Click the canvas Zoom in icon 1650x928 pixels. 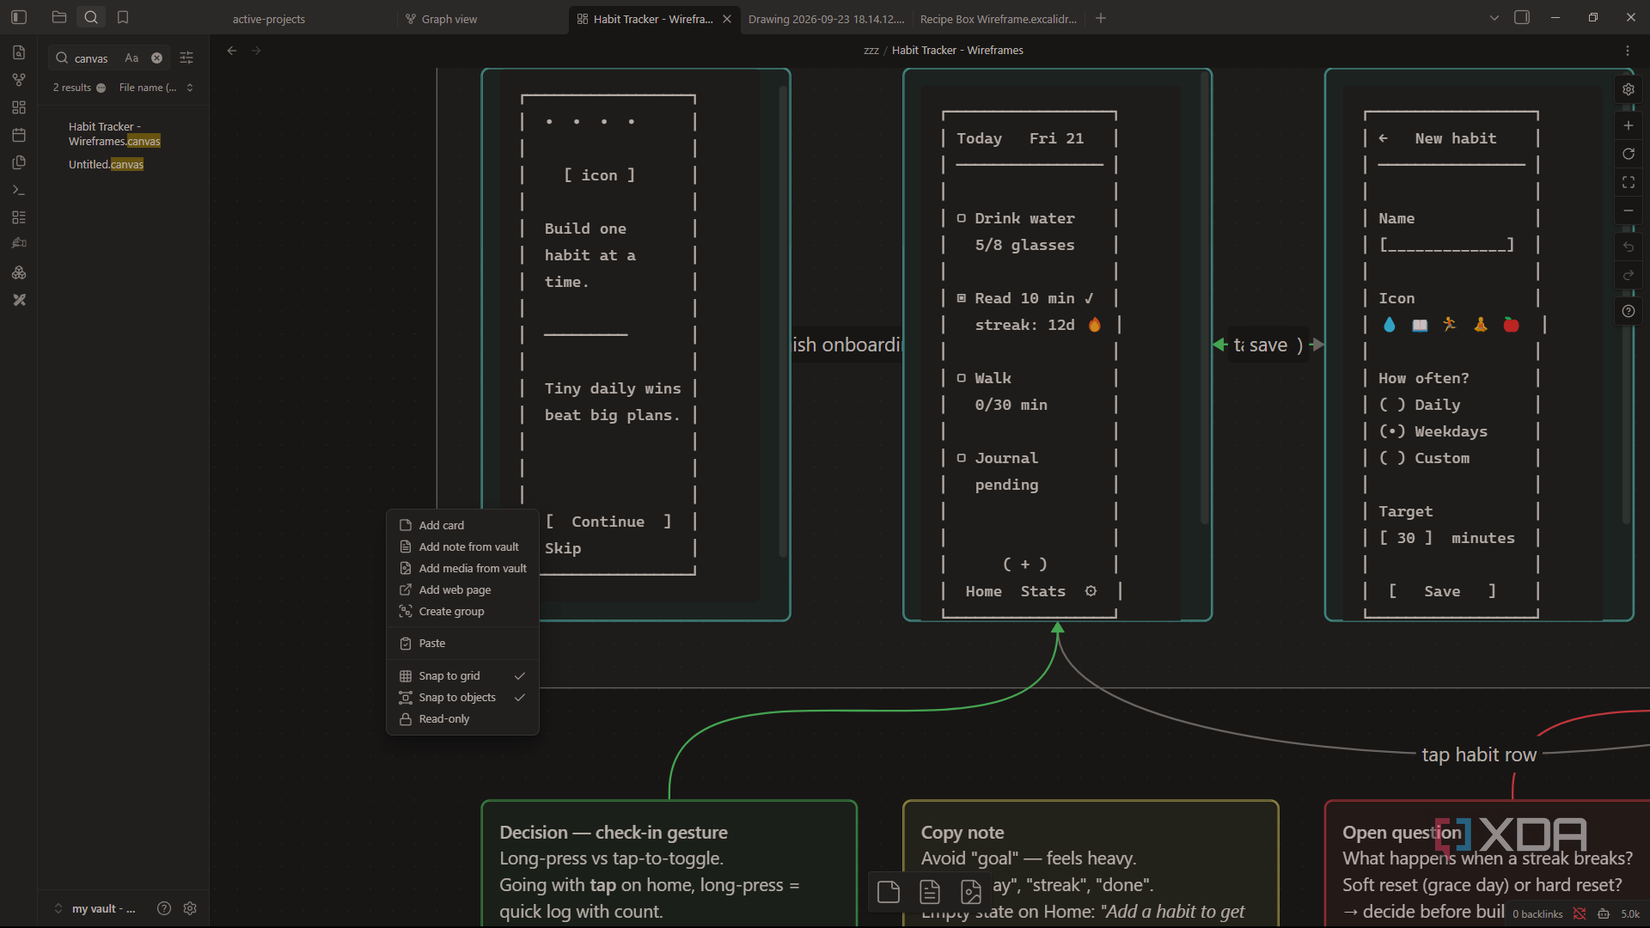(1628, 126)
